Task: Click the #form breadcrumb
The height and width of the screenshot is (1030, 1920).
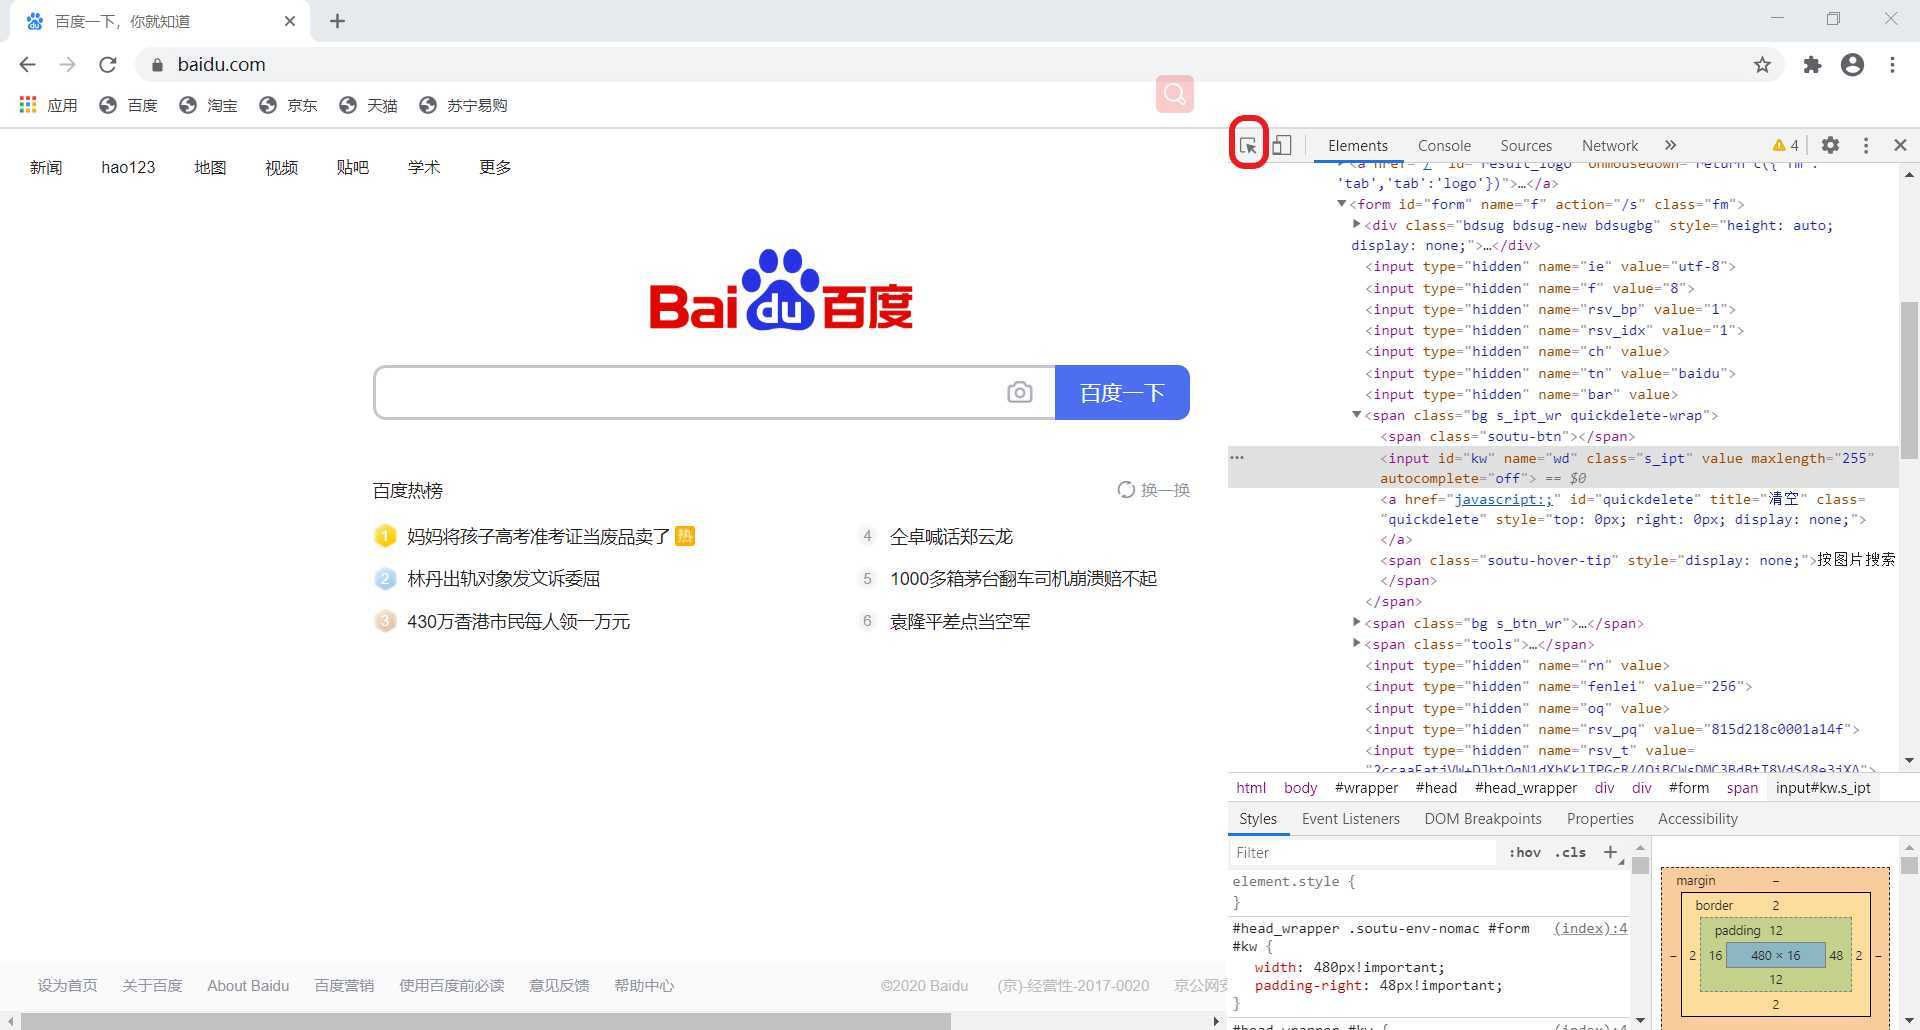Action: [1689, 788]
